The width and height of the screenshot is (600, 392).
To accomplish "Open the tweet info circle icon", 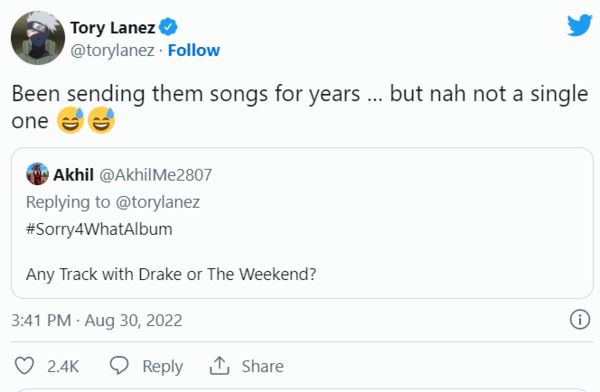I will pos(580,320).
